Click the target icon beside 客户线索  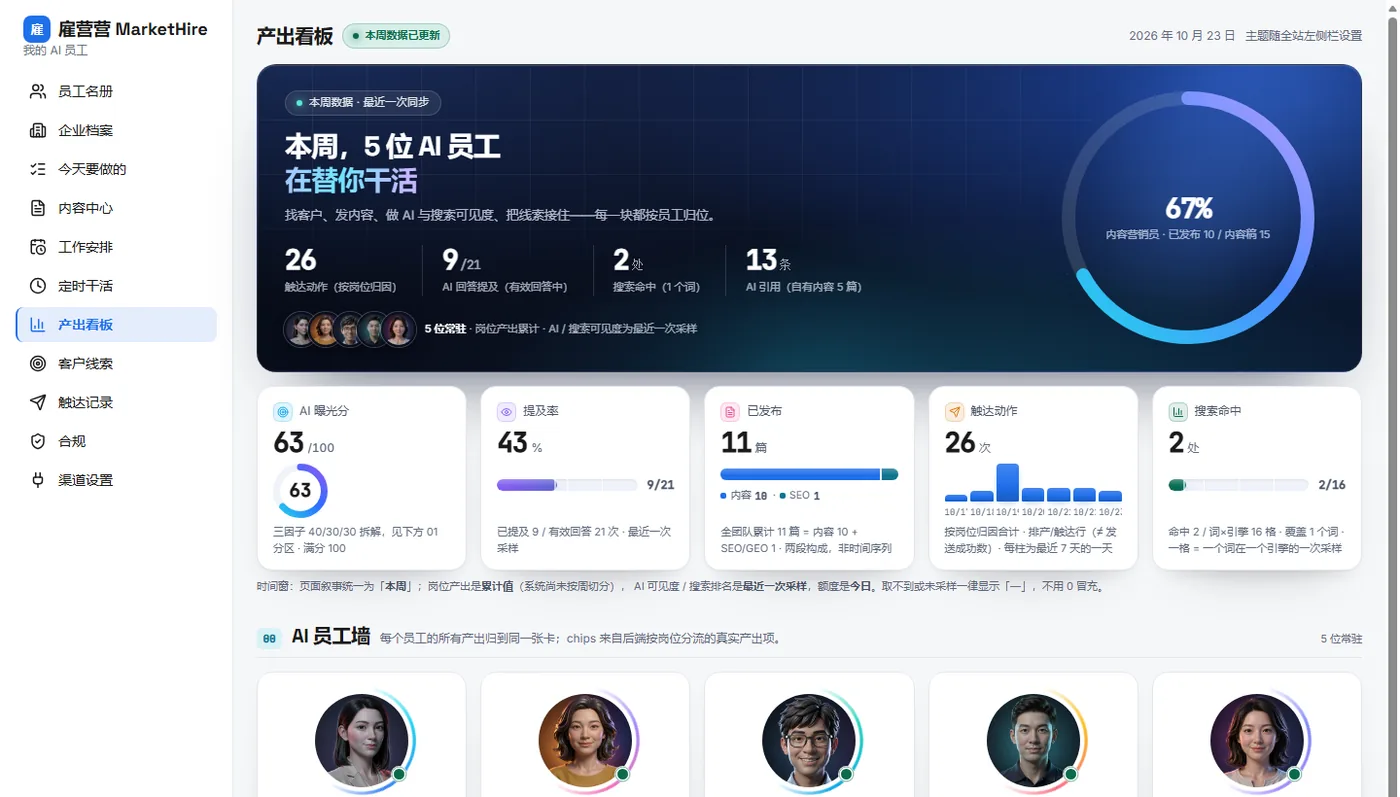tap(38, 364)
